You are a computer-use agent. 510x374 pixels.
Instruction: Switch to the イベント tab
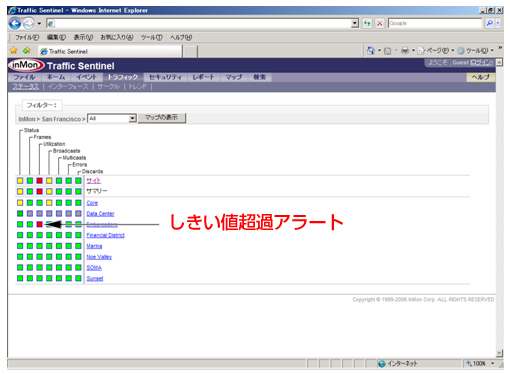point(86,77)
